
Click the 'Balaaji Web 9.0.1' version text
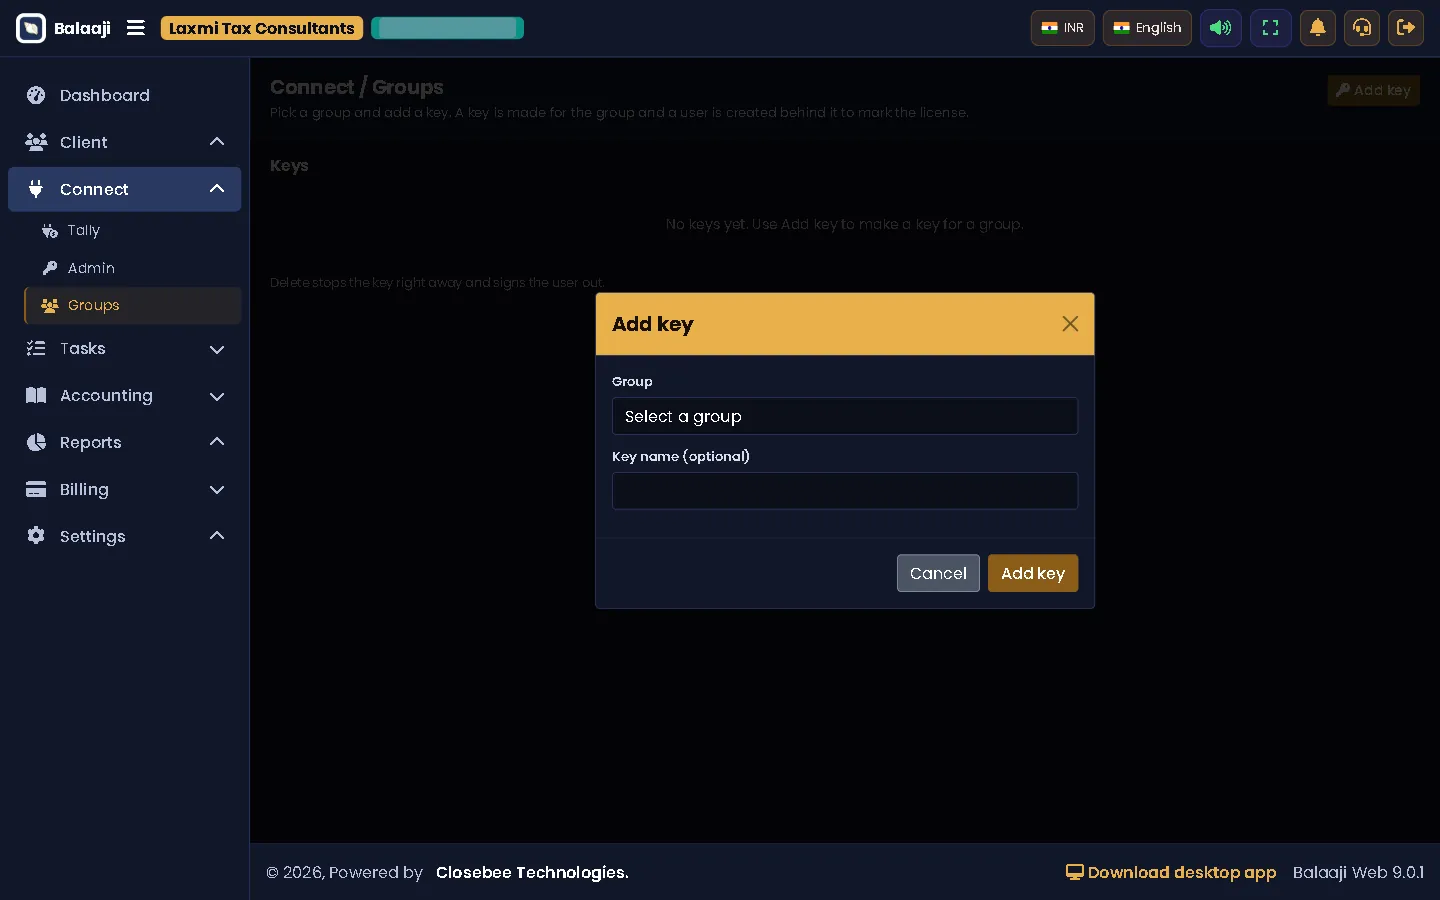[x=1358, y=872]
